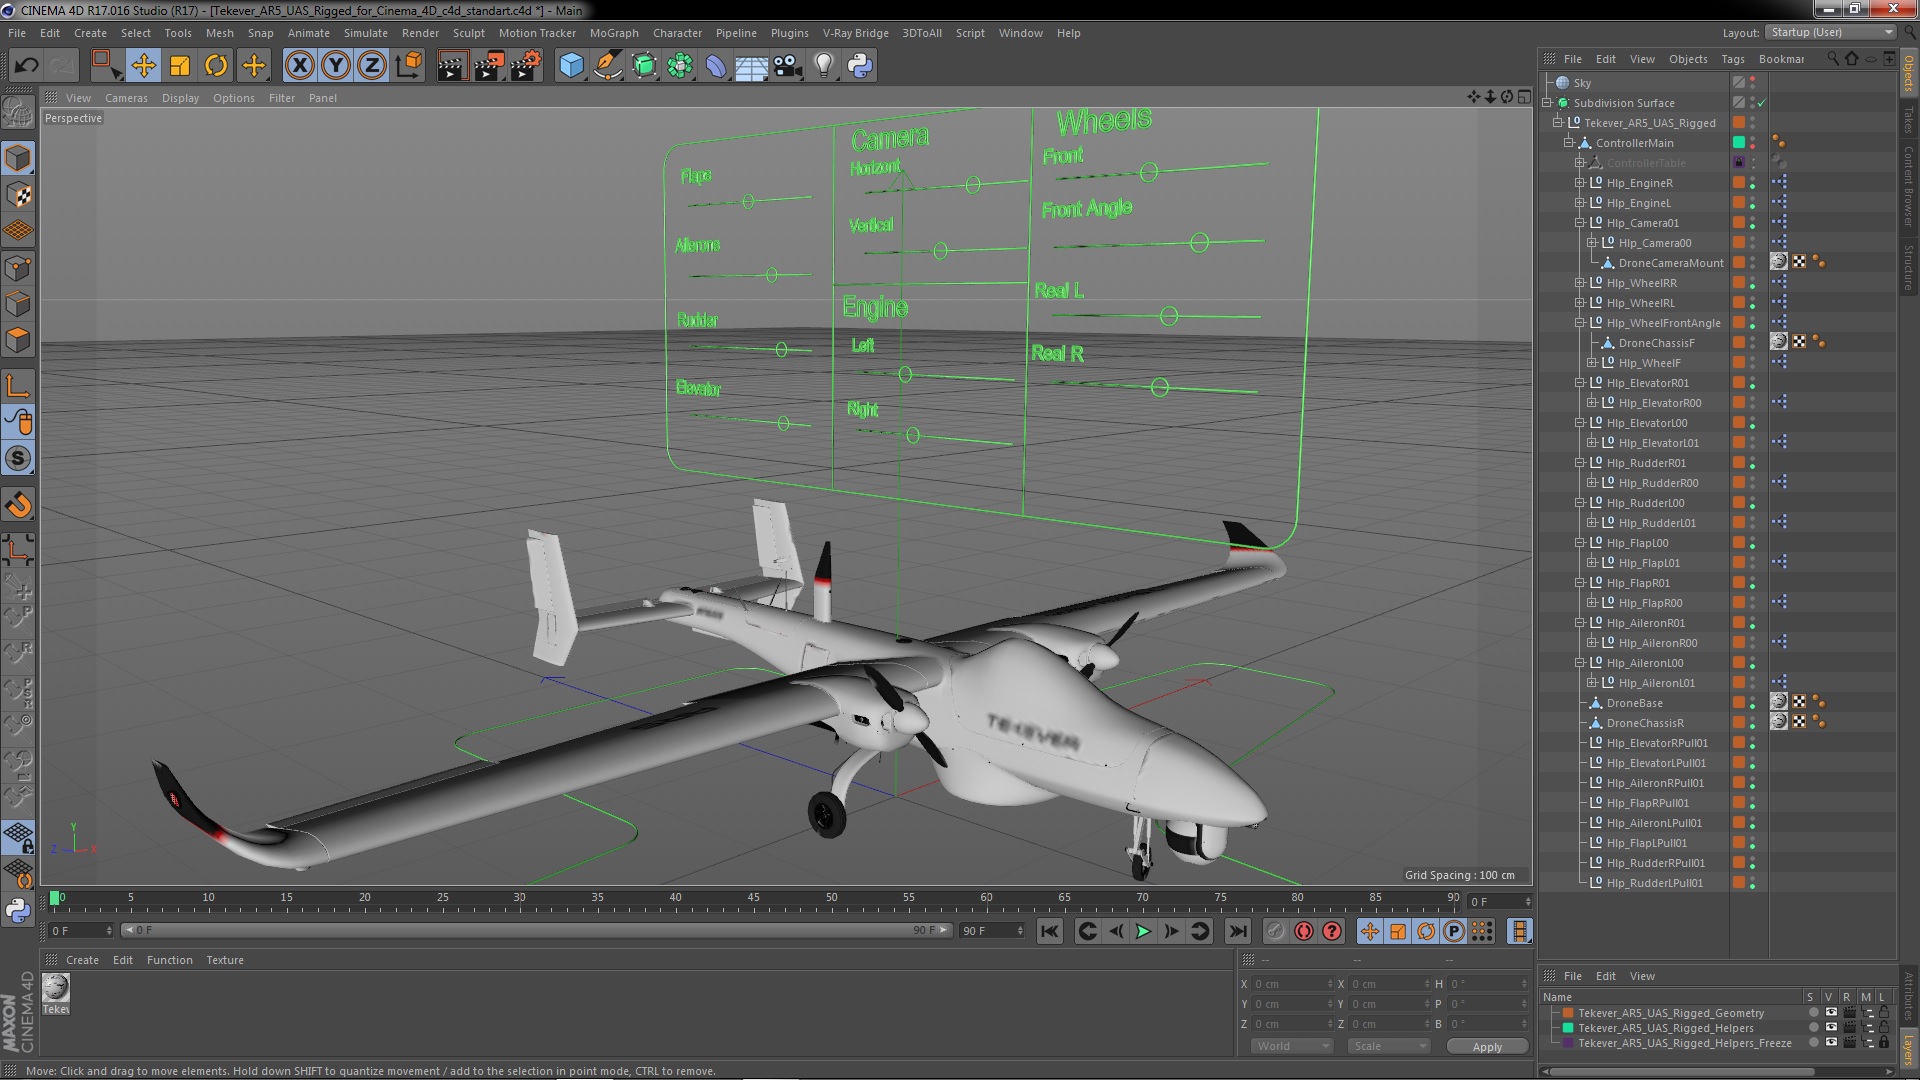Select the Tekever material thumbnail
This screenshot has height=1080, width=1920.
(x=56, y=987)
